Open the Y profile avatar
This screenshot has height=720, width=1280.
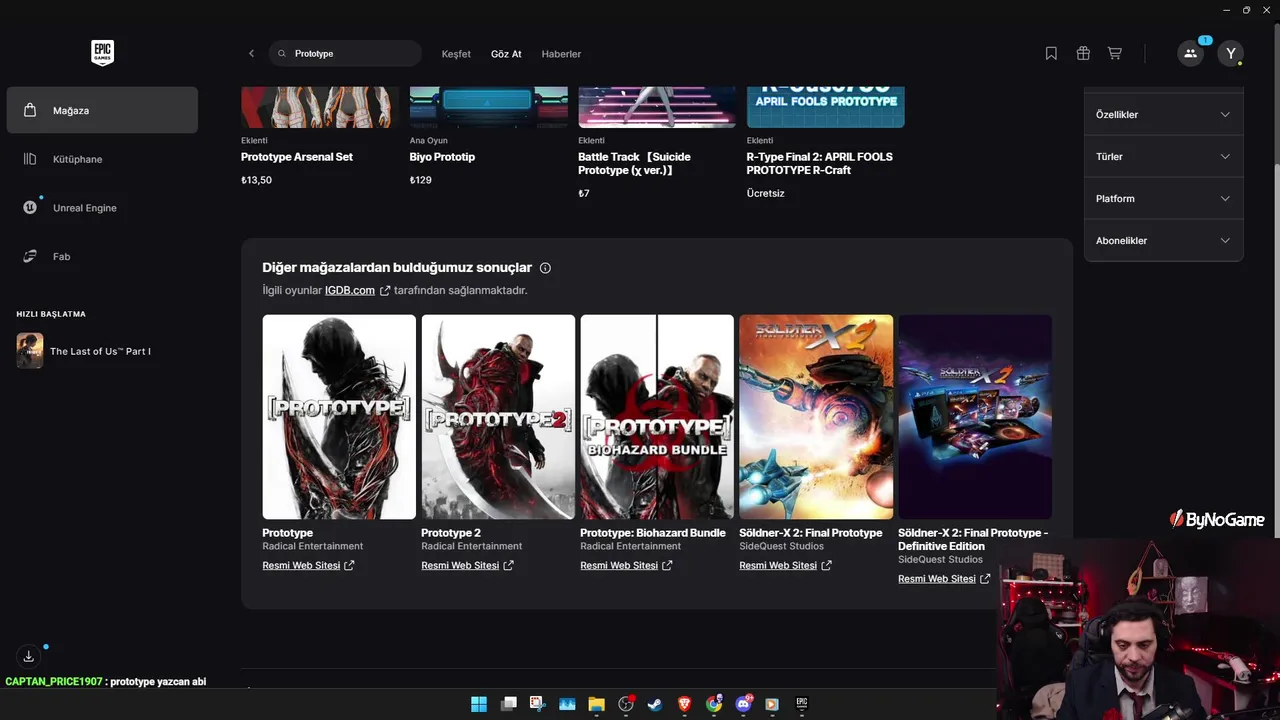point(1231,54)
